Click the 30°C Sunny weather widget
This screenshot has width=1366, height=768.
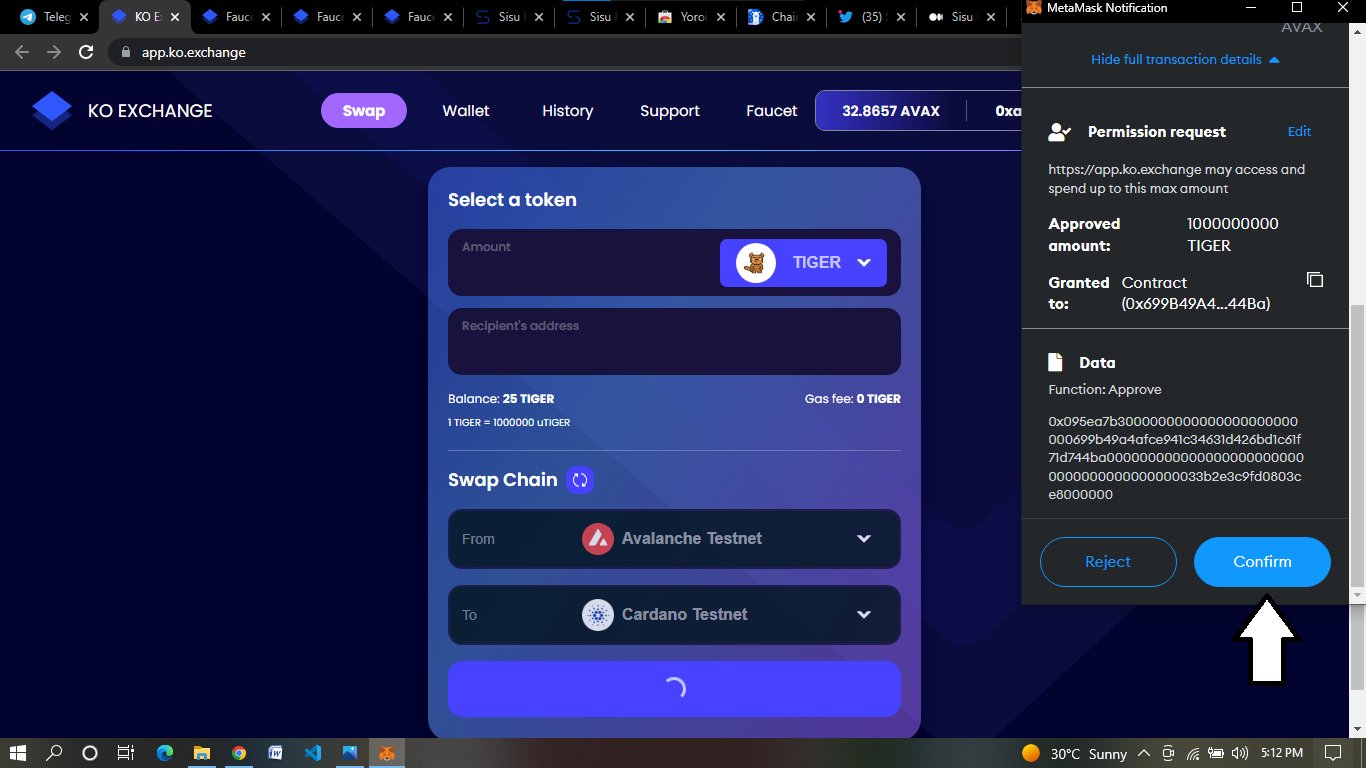pos(1074,753)
